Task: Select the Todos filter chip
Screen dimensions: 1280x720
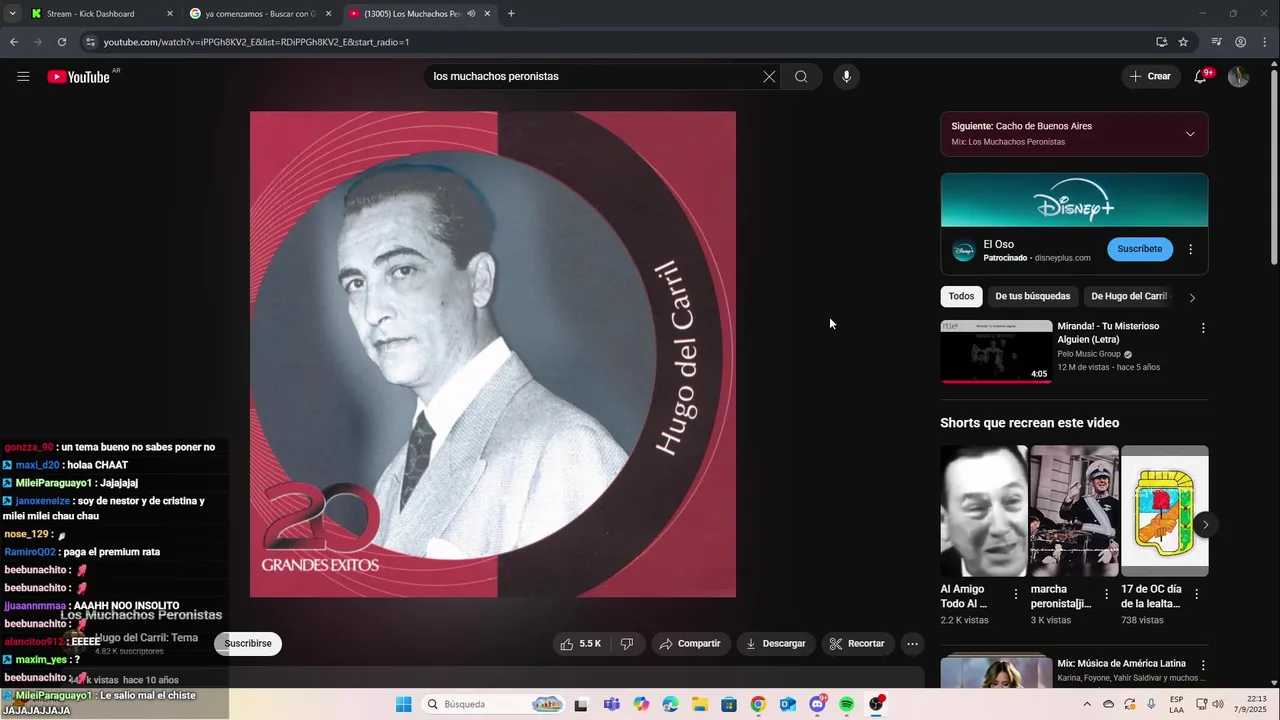Action: click(x=961, y=297)
